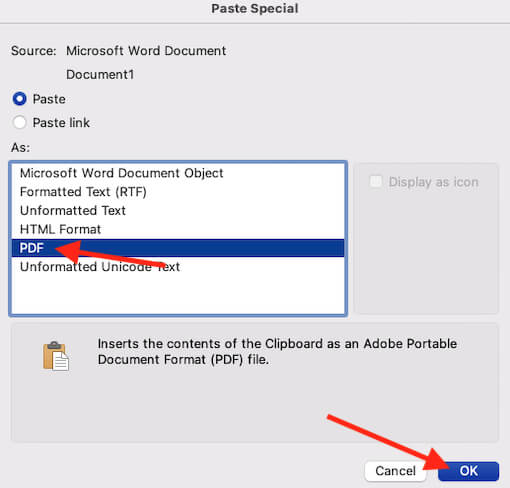Click the Paste link label text
The image size is (510, 488).
pyautogui.click(x=61, y=123)
